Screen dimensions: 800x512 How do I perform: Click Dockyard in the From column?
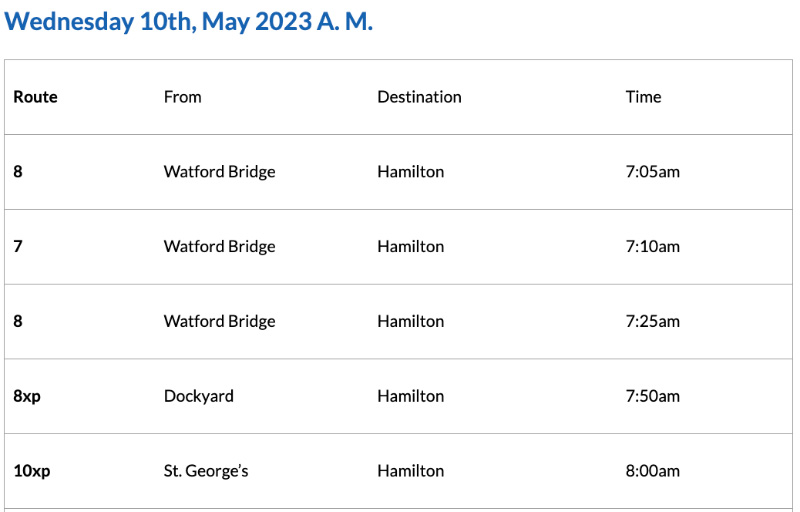click(198, 396)
